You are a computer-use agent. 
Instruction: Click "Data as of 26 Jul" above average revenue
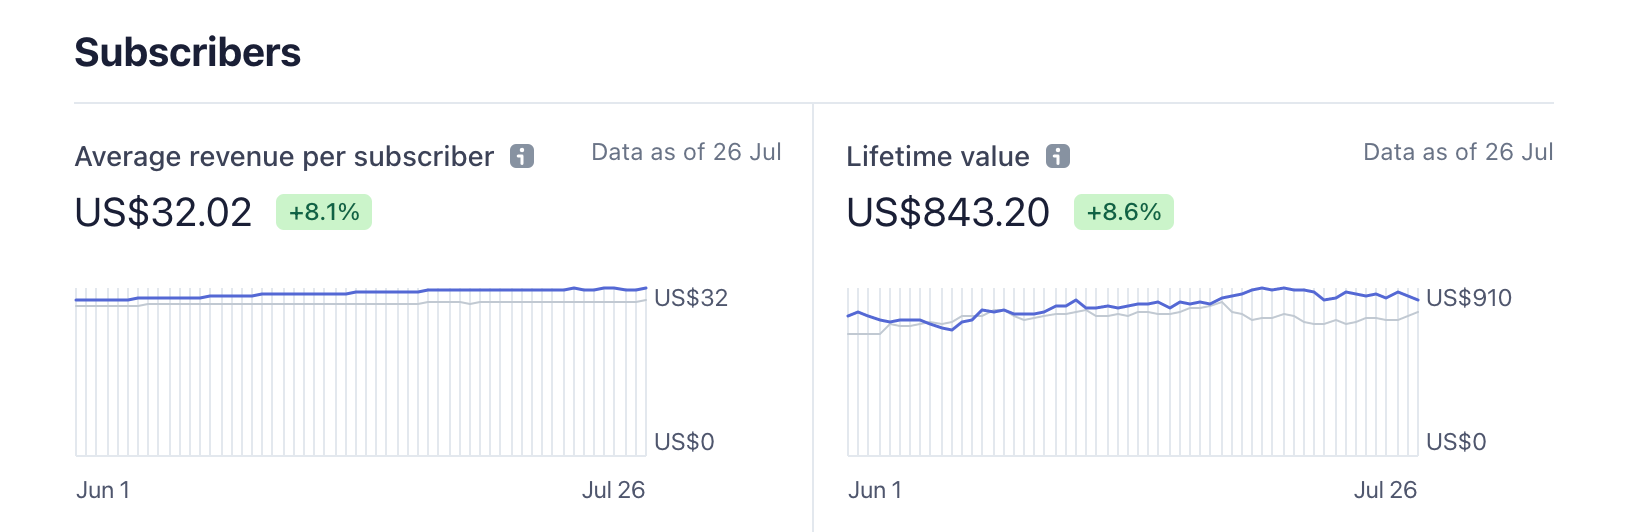(x=686, y=152)
